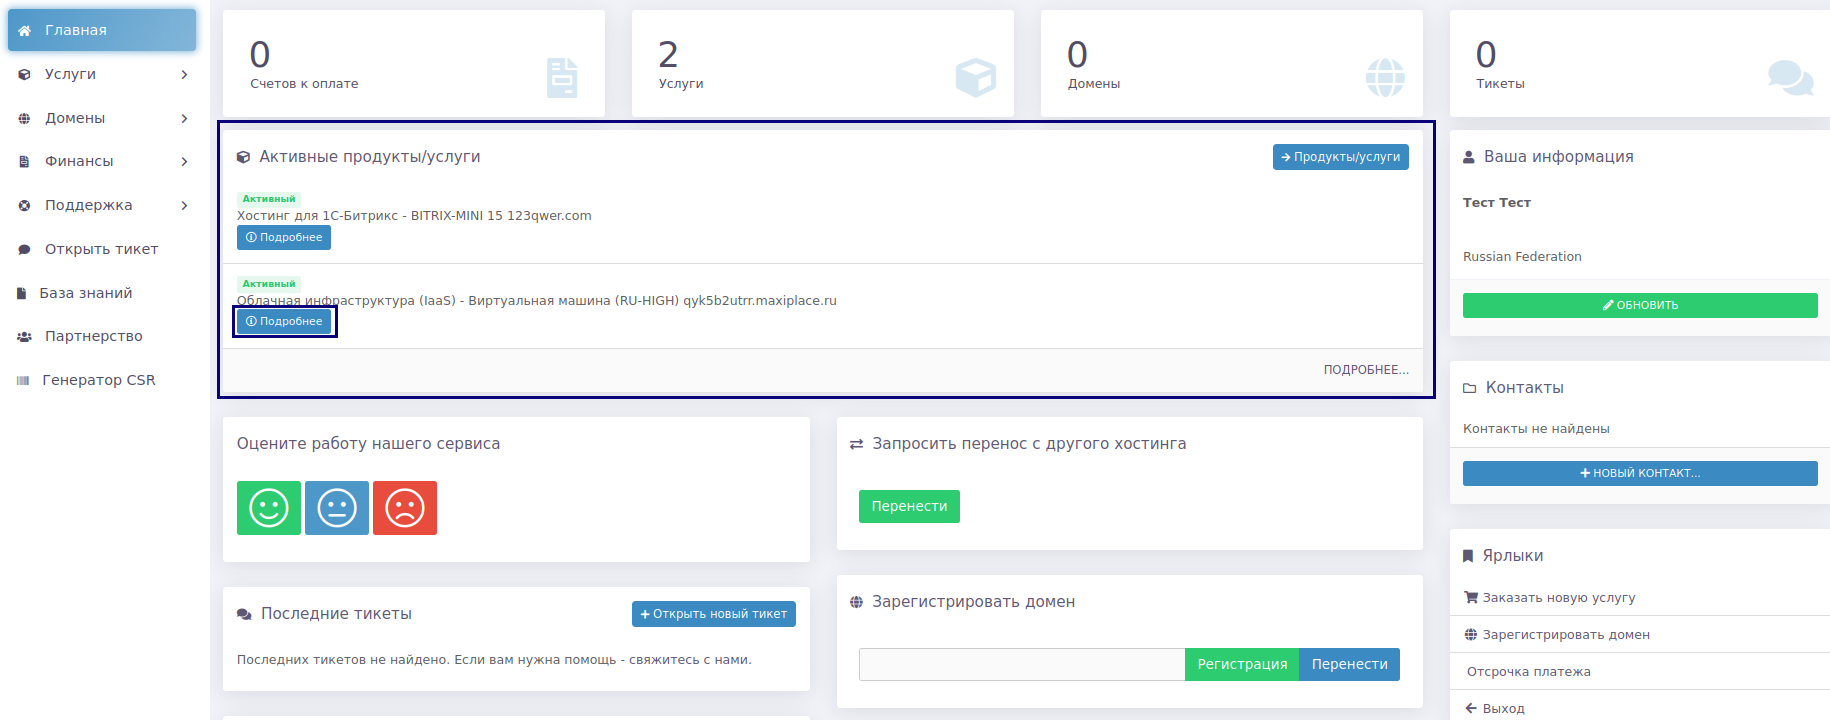The width and height of the screenshot is (1830, 720).
Task: Click the folder icon beside Контакты
Action: click(1470, 388)
